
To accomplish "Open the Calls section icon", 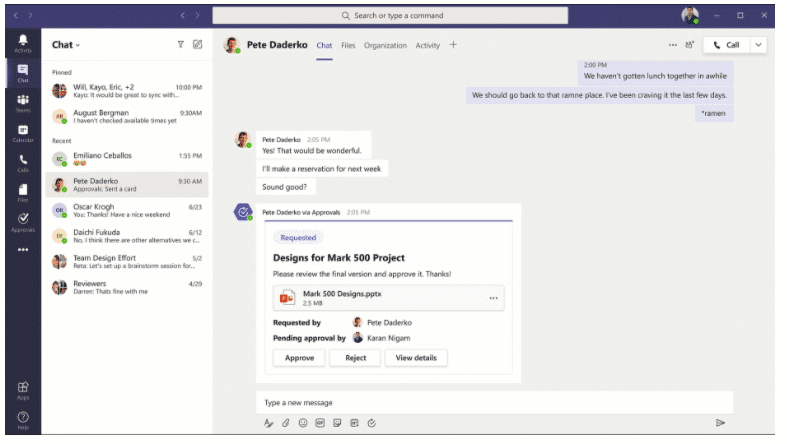I will [22, 162].
